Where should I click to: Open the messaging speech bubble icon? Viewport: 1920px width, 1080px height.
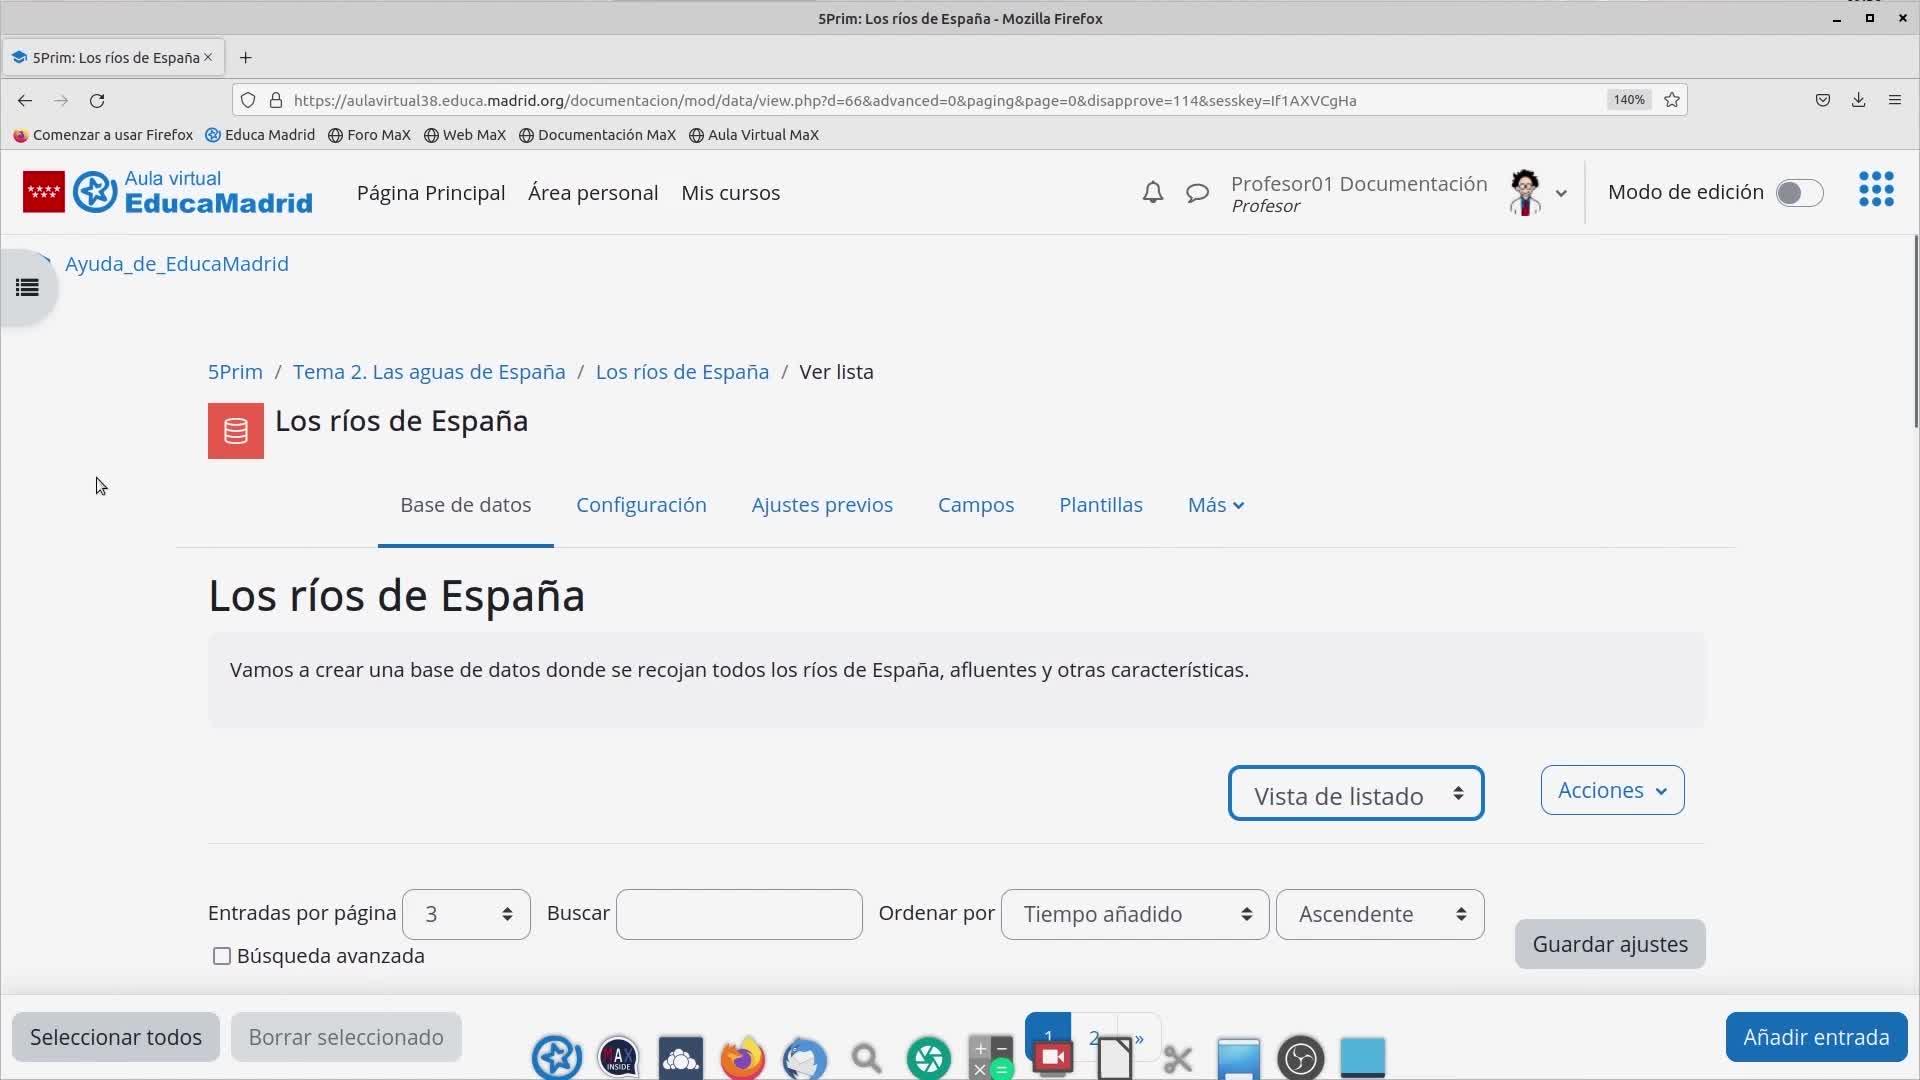(1197, 192)
